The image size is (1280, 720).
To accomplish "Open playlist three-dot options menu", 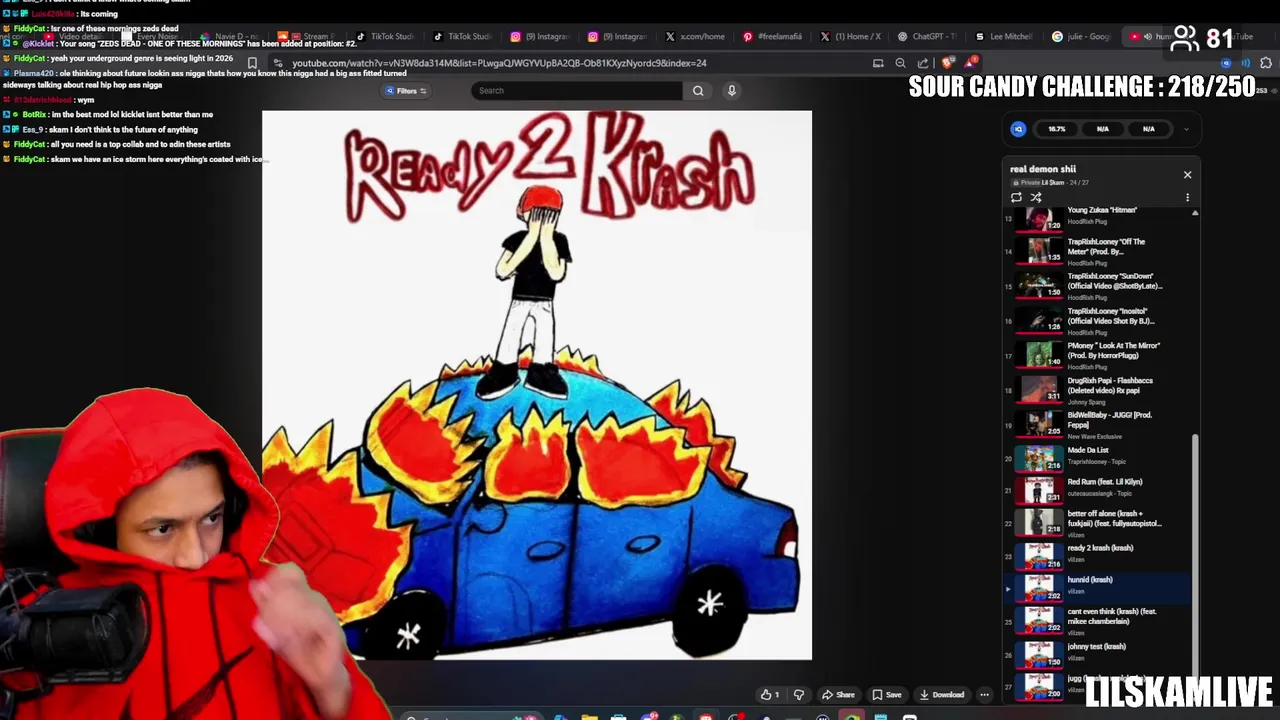I will (1188, 197).
